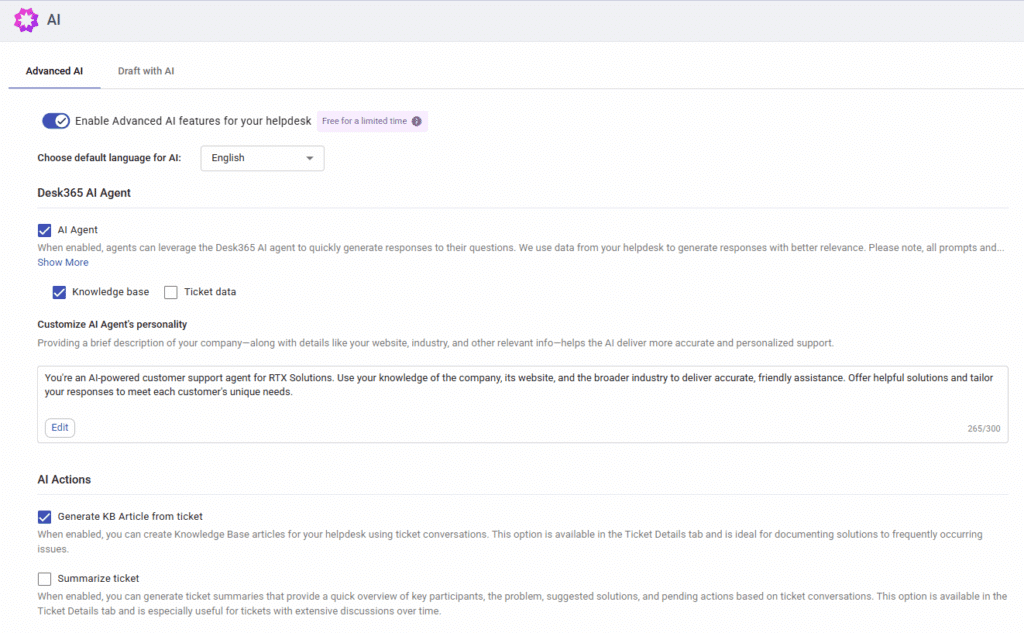Click the chevron arrow in the language selector
This screenshot has height=633, width=1024.
tap(310, 158)
